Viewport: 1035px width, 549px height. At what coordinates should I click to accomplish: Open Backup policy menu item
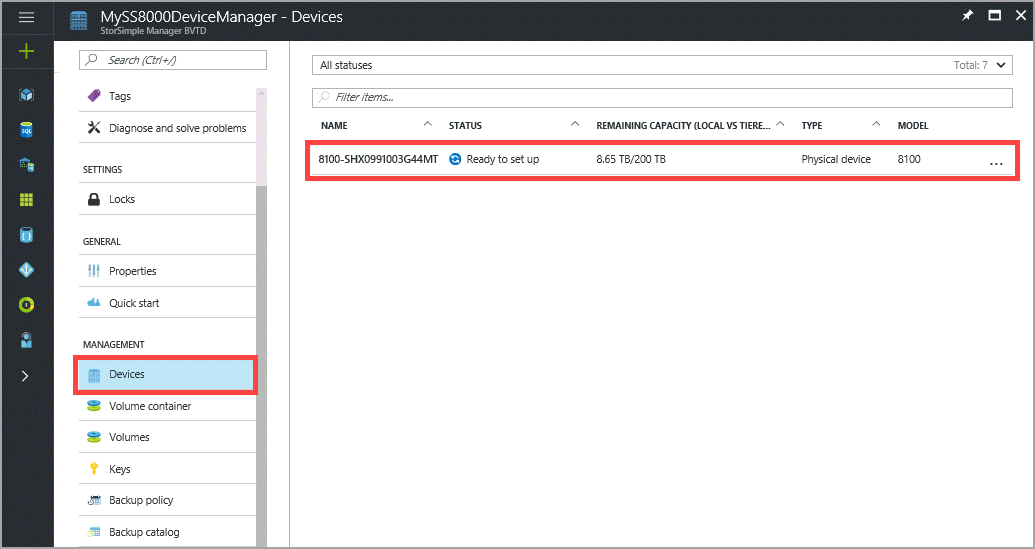point(168,500)
